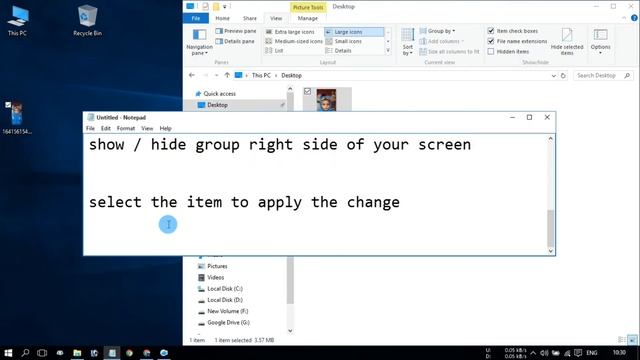This screenshot has width=640, height=360.
Task: Open Videos in the navigation pane
Action: pos(215,278)
